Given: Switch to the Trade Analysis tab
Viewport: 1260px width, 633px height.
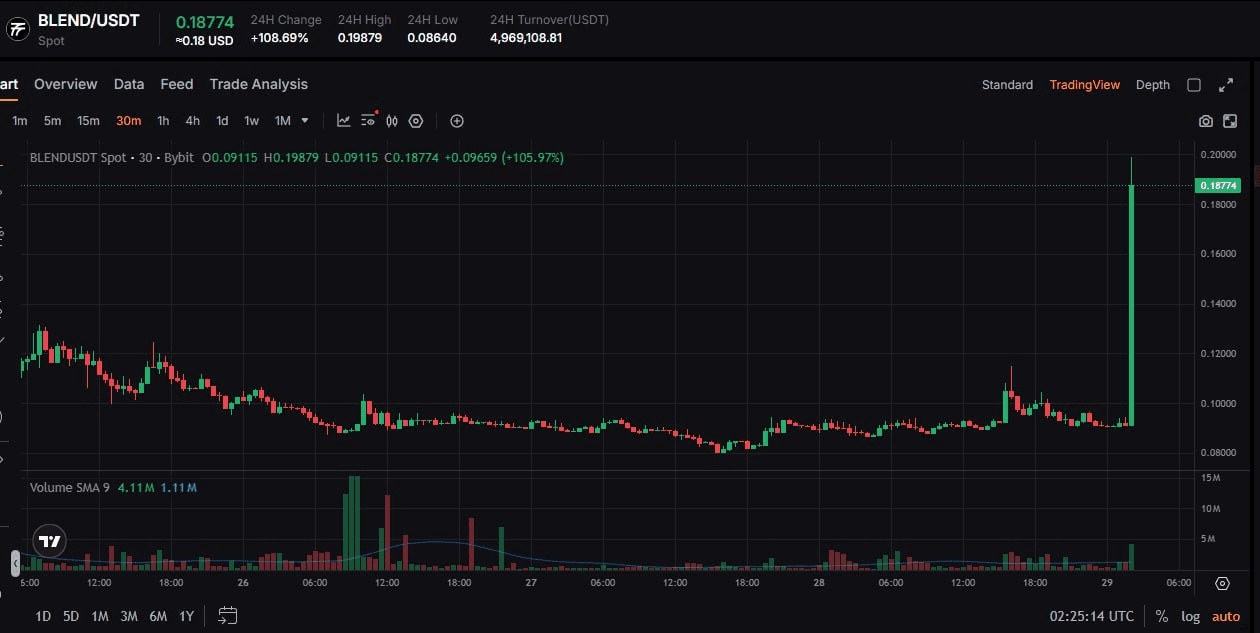Looking at the screenshot, I should click(258, 84).
